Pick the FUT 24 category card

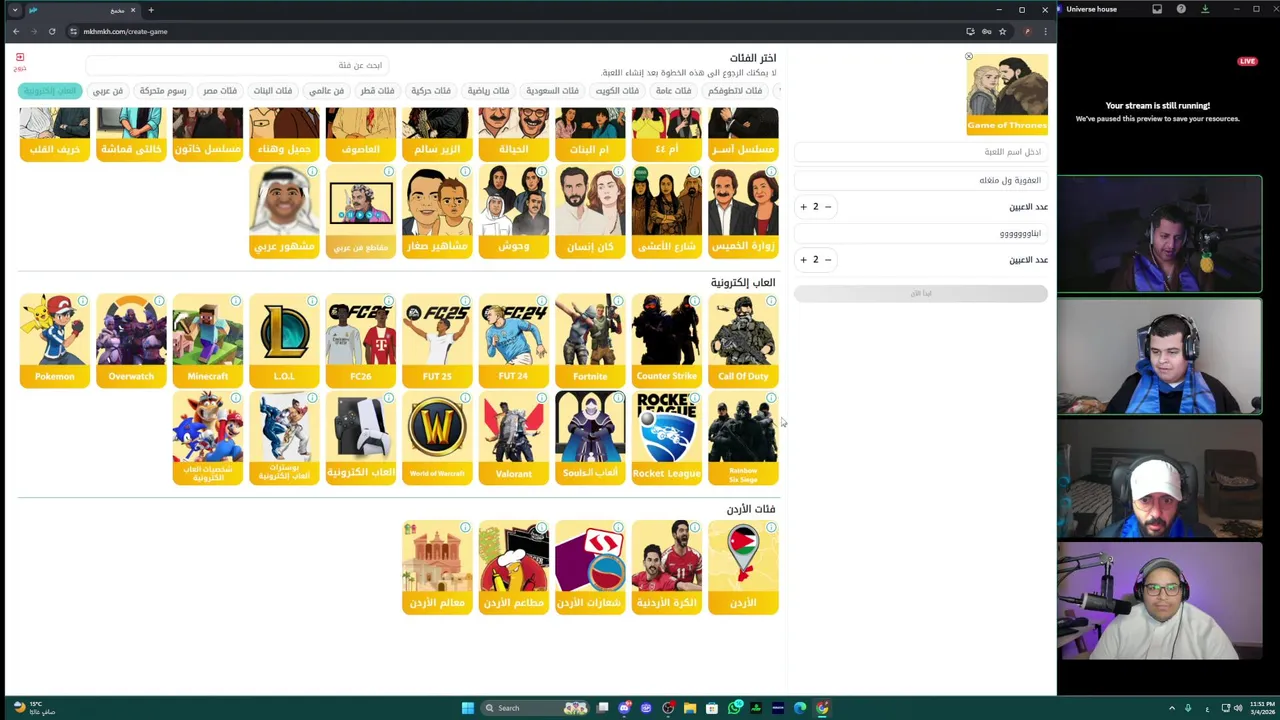coord(513,340)
